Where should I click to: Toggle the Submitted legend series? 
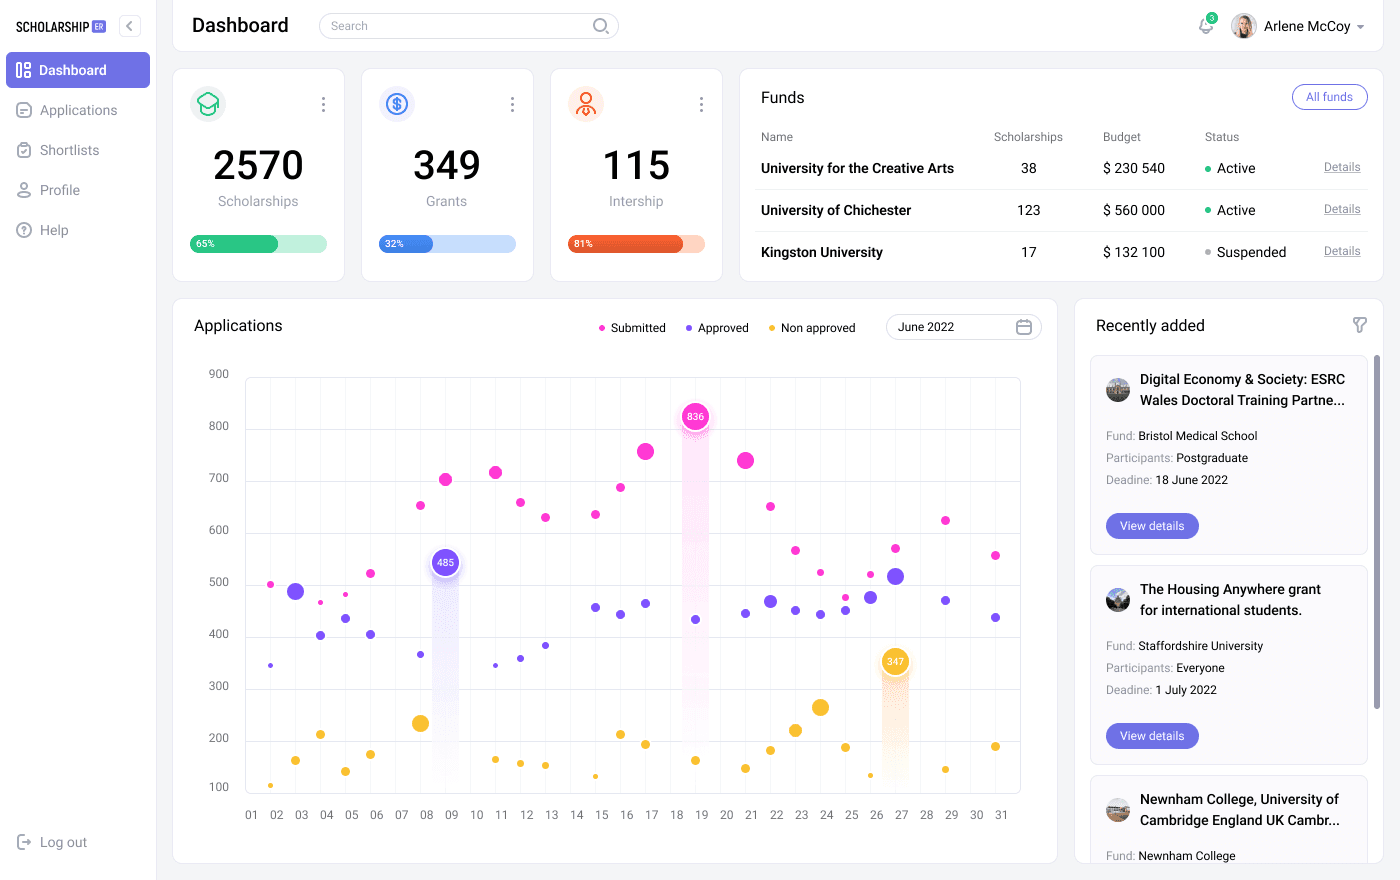tap(631, 328)
